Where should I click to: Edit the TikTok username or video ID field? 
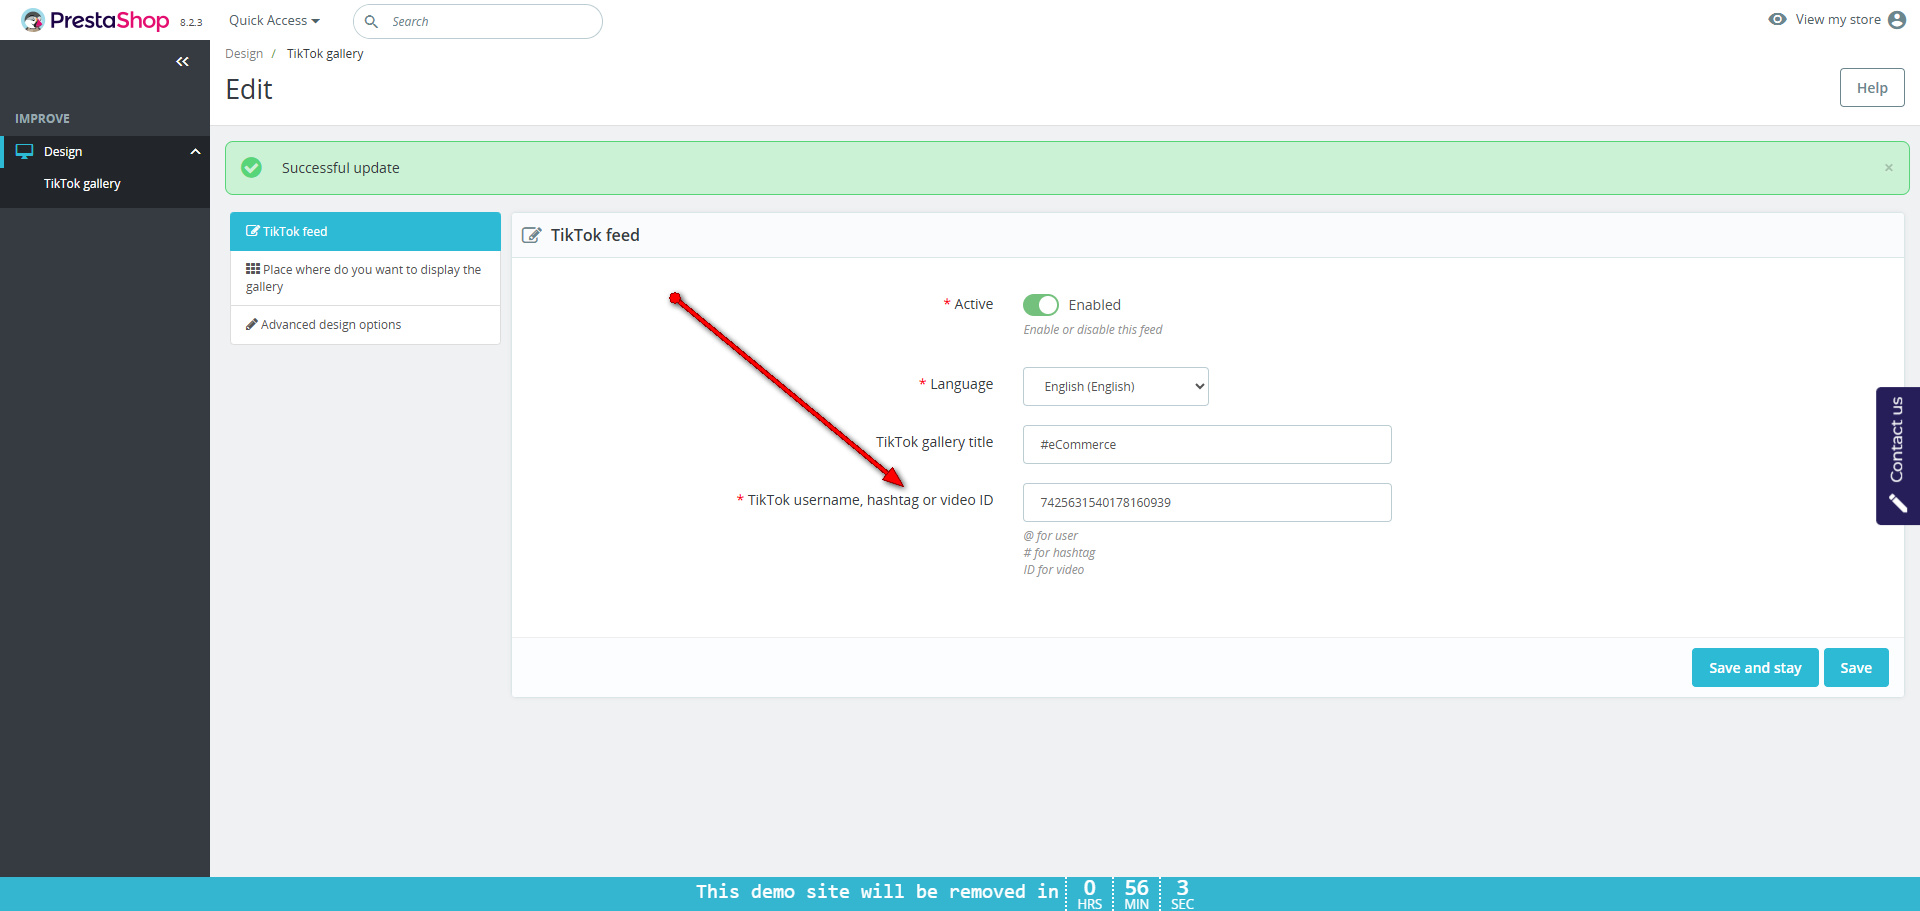1207,503
